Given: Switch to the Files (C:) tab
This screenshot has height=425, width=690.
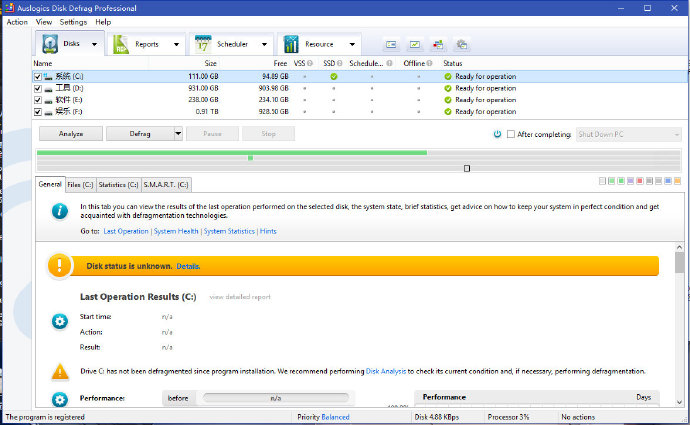Looking at the screenshot, I should point(81,185).
